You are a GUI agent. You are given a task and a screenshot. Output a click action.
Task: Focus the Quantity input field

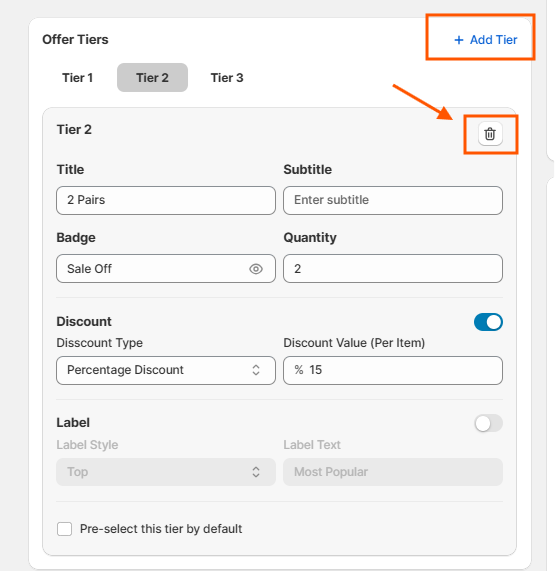coord(393,268)
